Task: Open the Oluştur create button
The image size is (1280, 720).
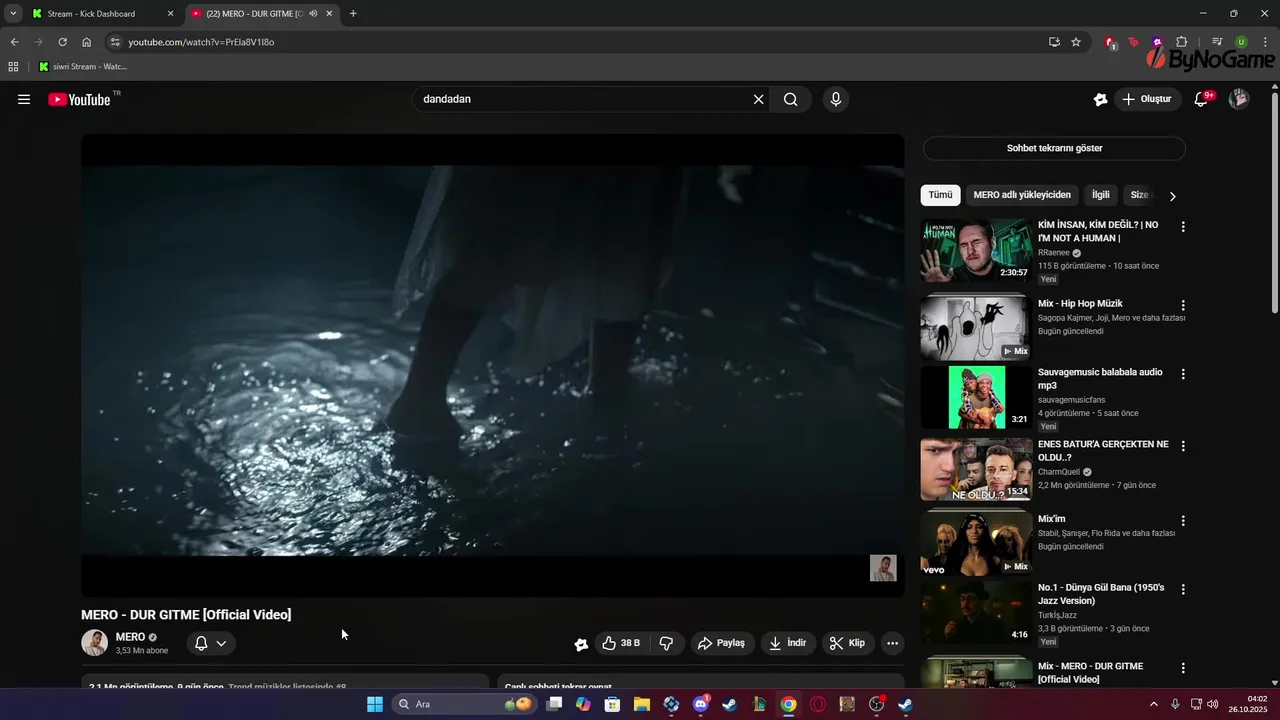Action: [x=1149, y=99]
